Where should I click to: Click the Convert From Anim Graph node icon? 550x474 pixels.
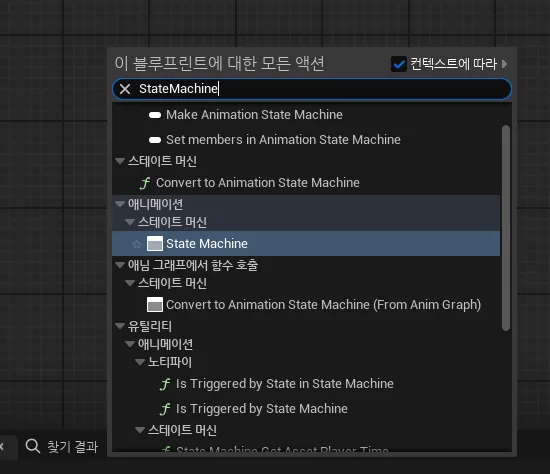[x=155, y=305]
